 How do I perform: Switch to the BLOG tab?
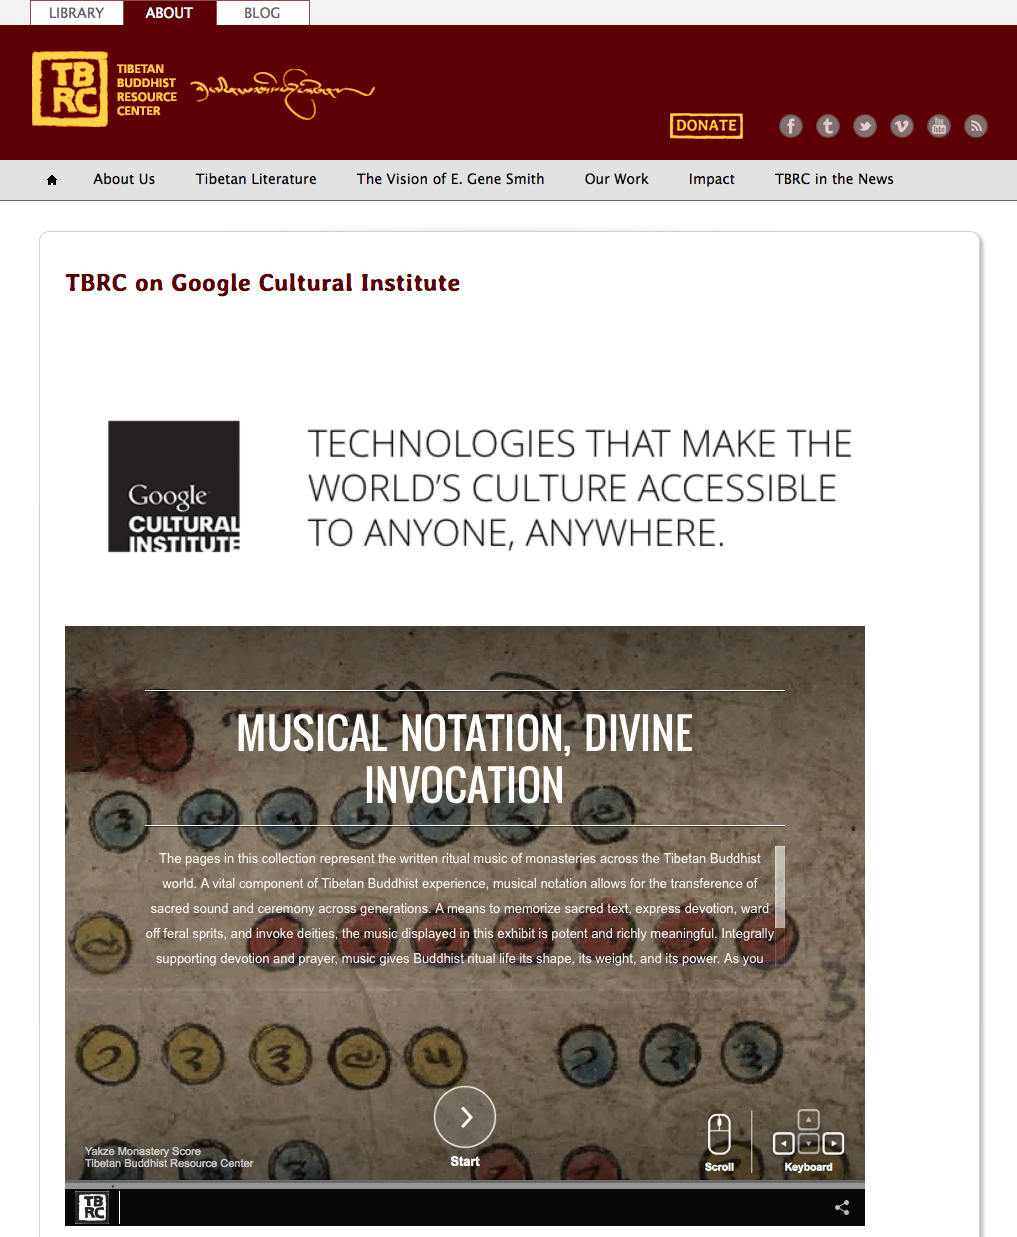(x=262, y=13)
